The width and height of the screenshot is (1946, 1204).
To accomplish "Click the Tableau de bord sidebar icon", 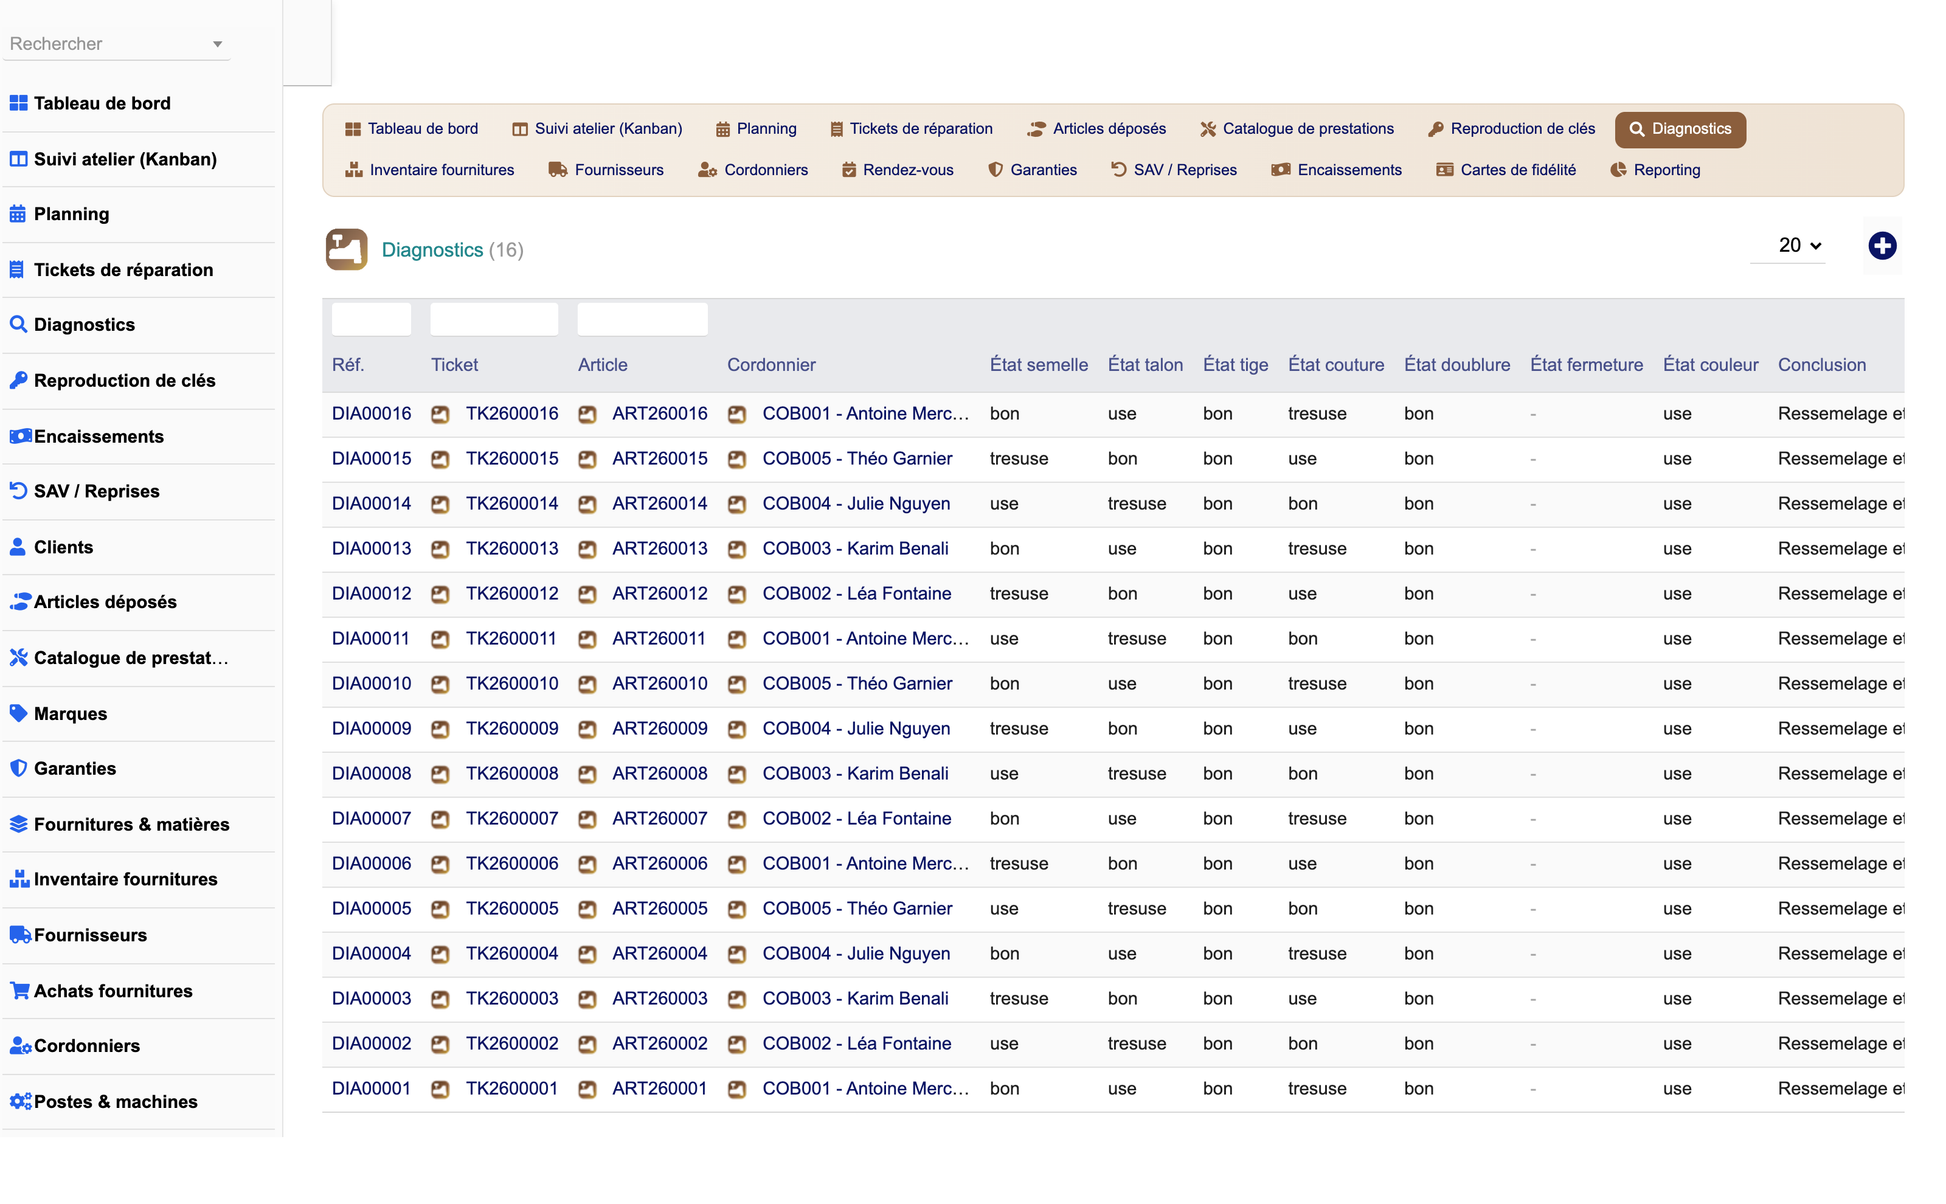I will [18, 103].
